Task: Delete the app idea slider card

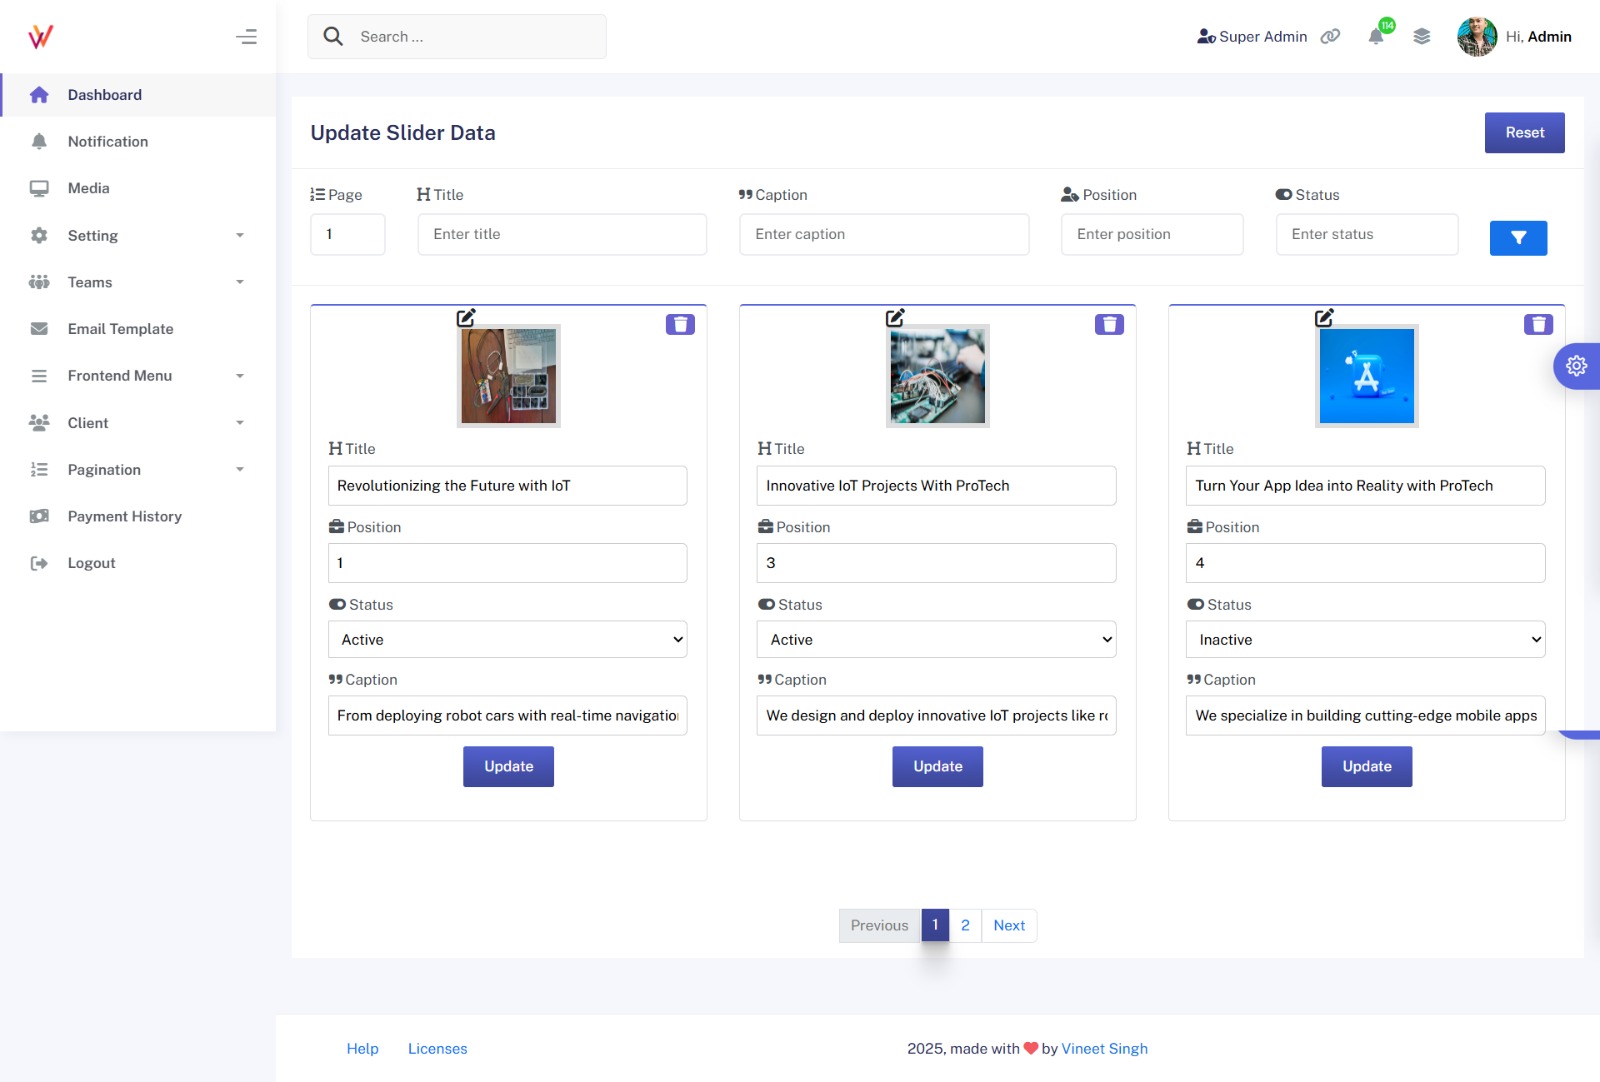Action: pos(1538,324)
